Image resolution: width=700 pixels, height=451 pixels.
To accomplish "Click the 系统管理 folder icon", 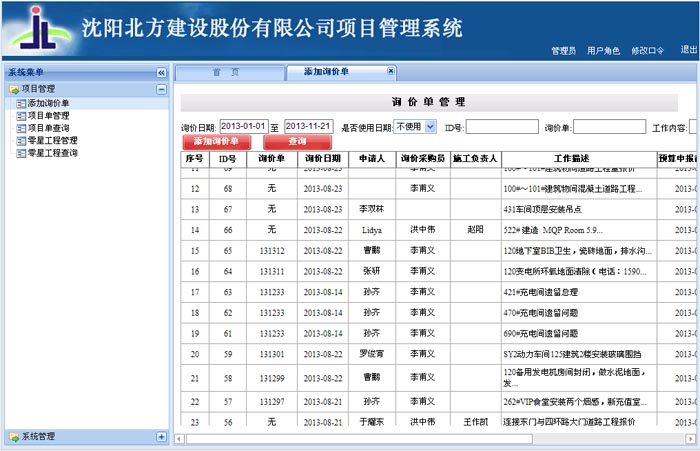I will click(x=14, y=437).
